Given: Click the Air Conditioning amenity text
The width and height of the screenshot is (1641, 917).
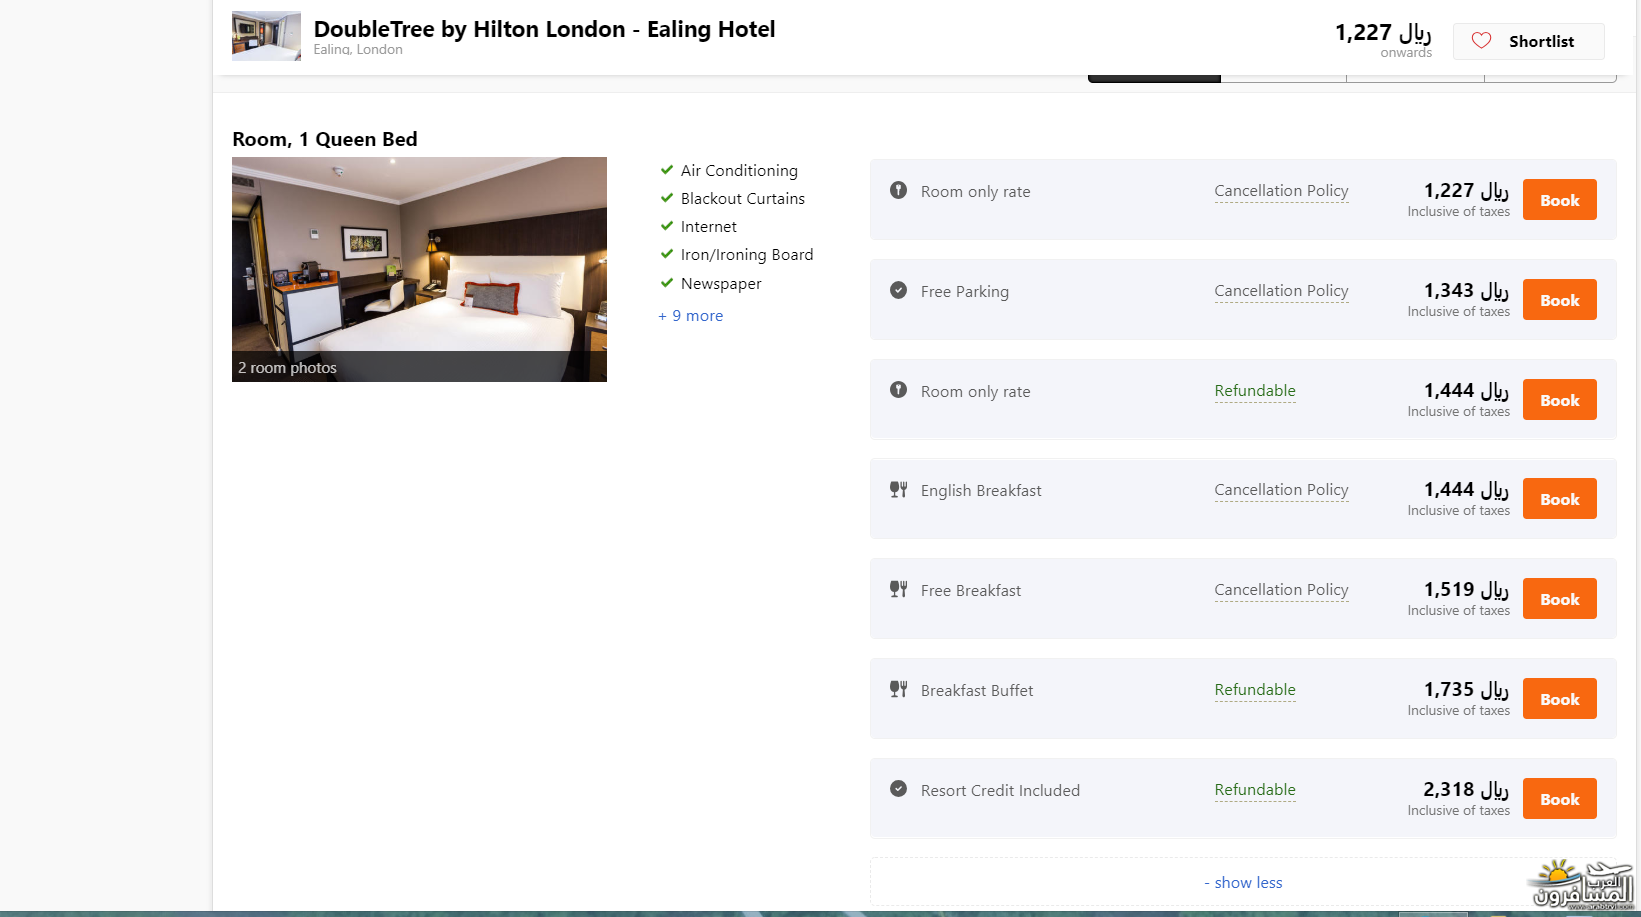Looking at the screenshot, I should (739, 171).
